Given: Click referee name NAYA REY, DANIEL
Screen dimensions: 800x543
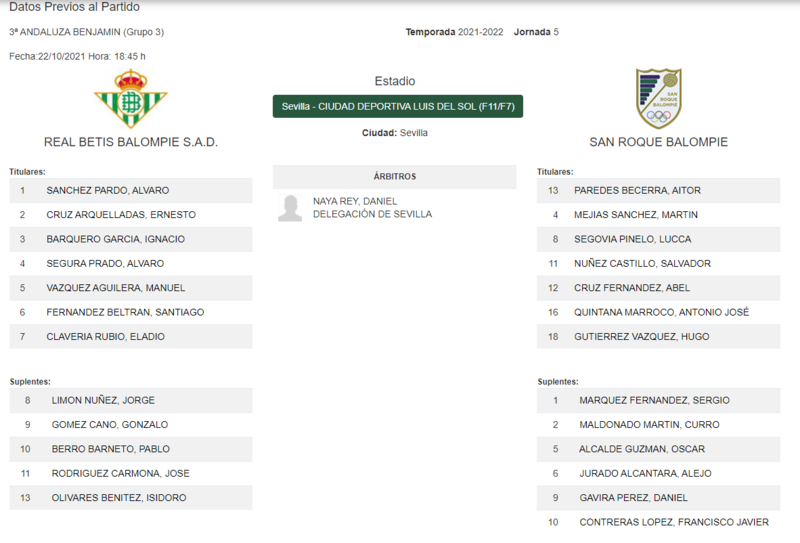Looking at the screenshot, I should tap(355, 201).
